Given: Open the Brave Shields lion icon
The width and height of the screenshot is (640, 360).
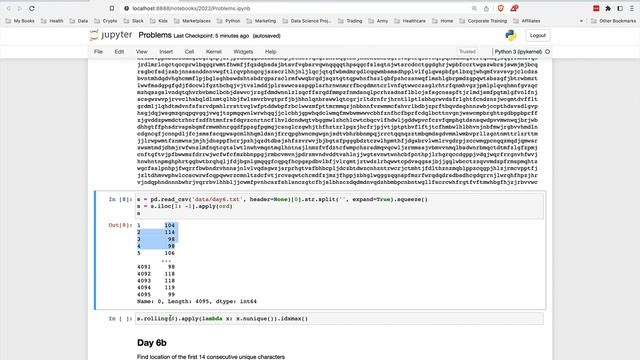Looking at the screenshot, I should [501, 8].
